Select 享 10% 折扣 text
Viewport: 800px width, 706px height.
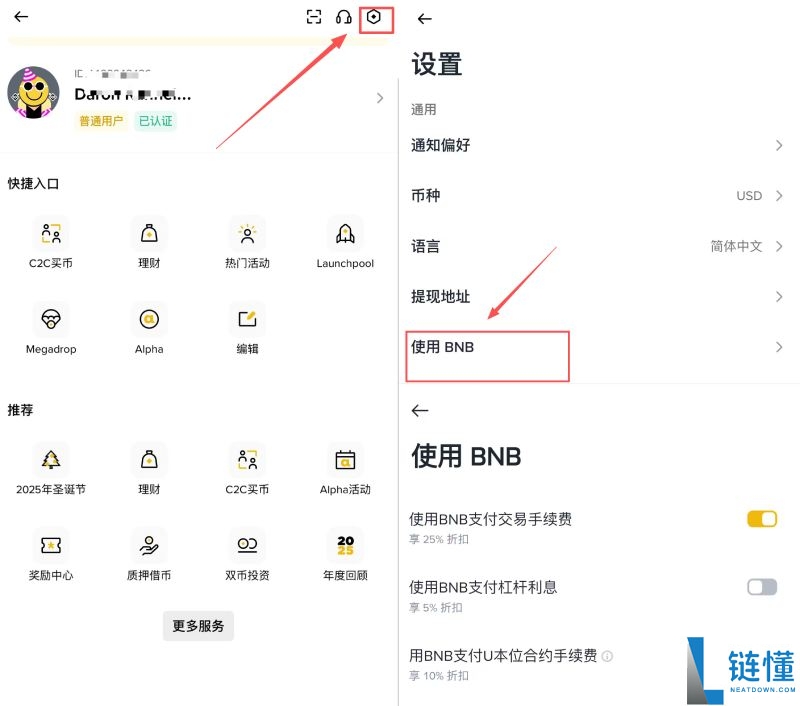(439, 675)
